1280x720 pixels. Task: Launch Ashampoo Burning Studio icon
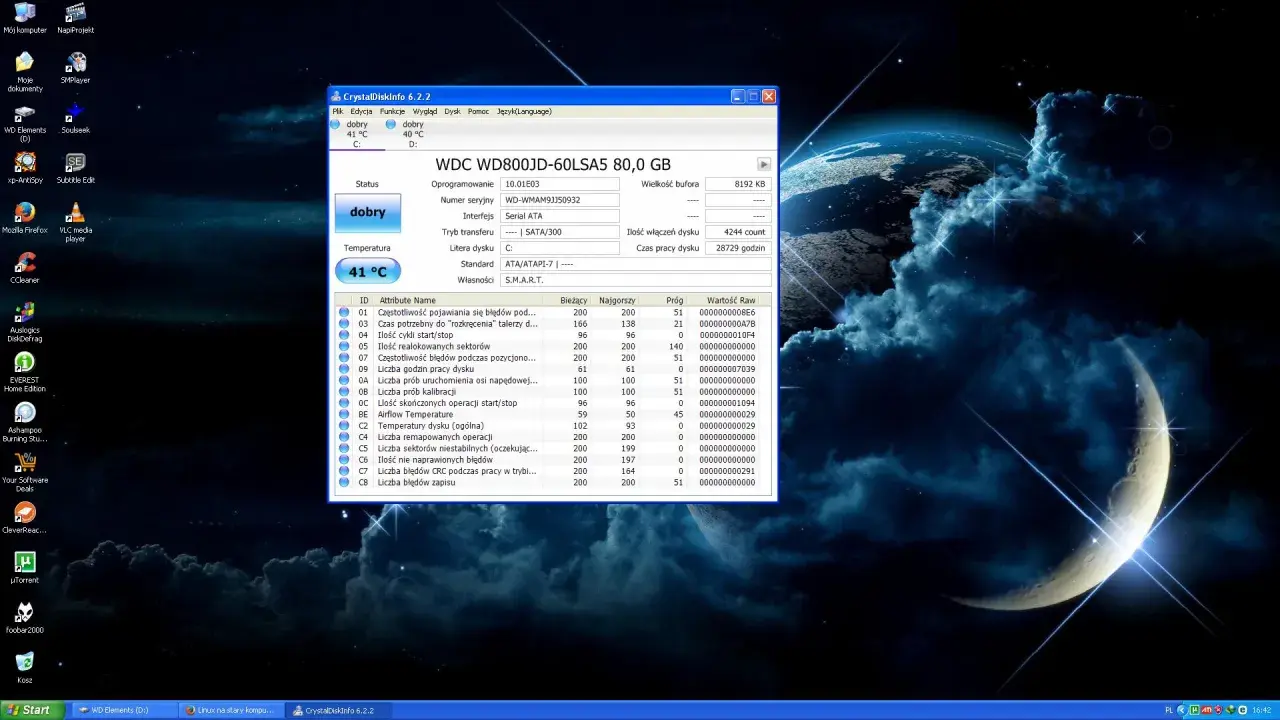click(x=25, y=422)
